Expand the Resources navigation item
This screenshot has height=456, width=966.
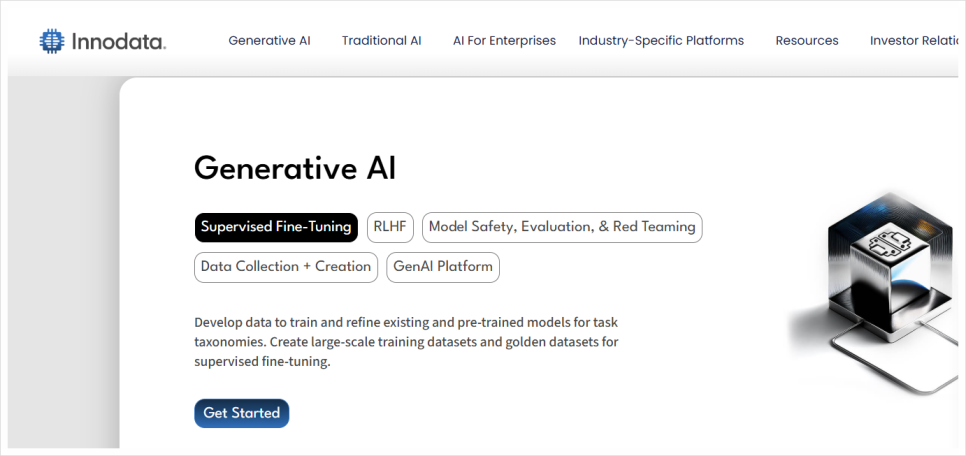click(806, 41)
